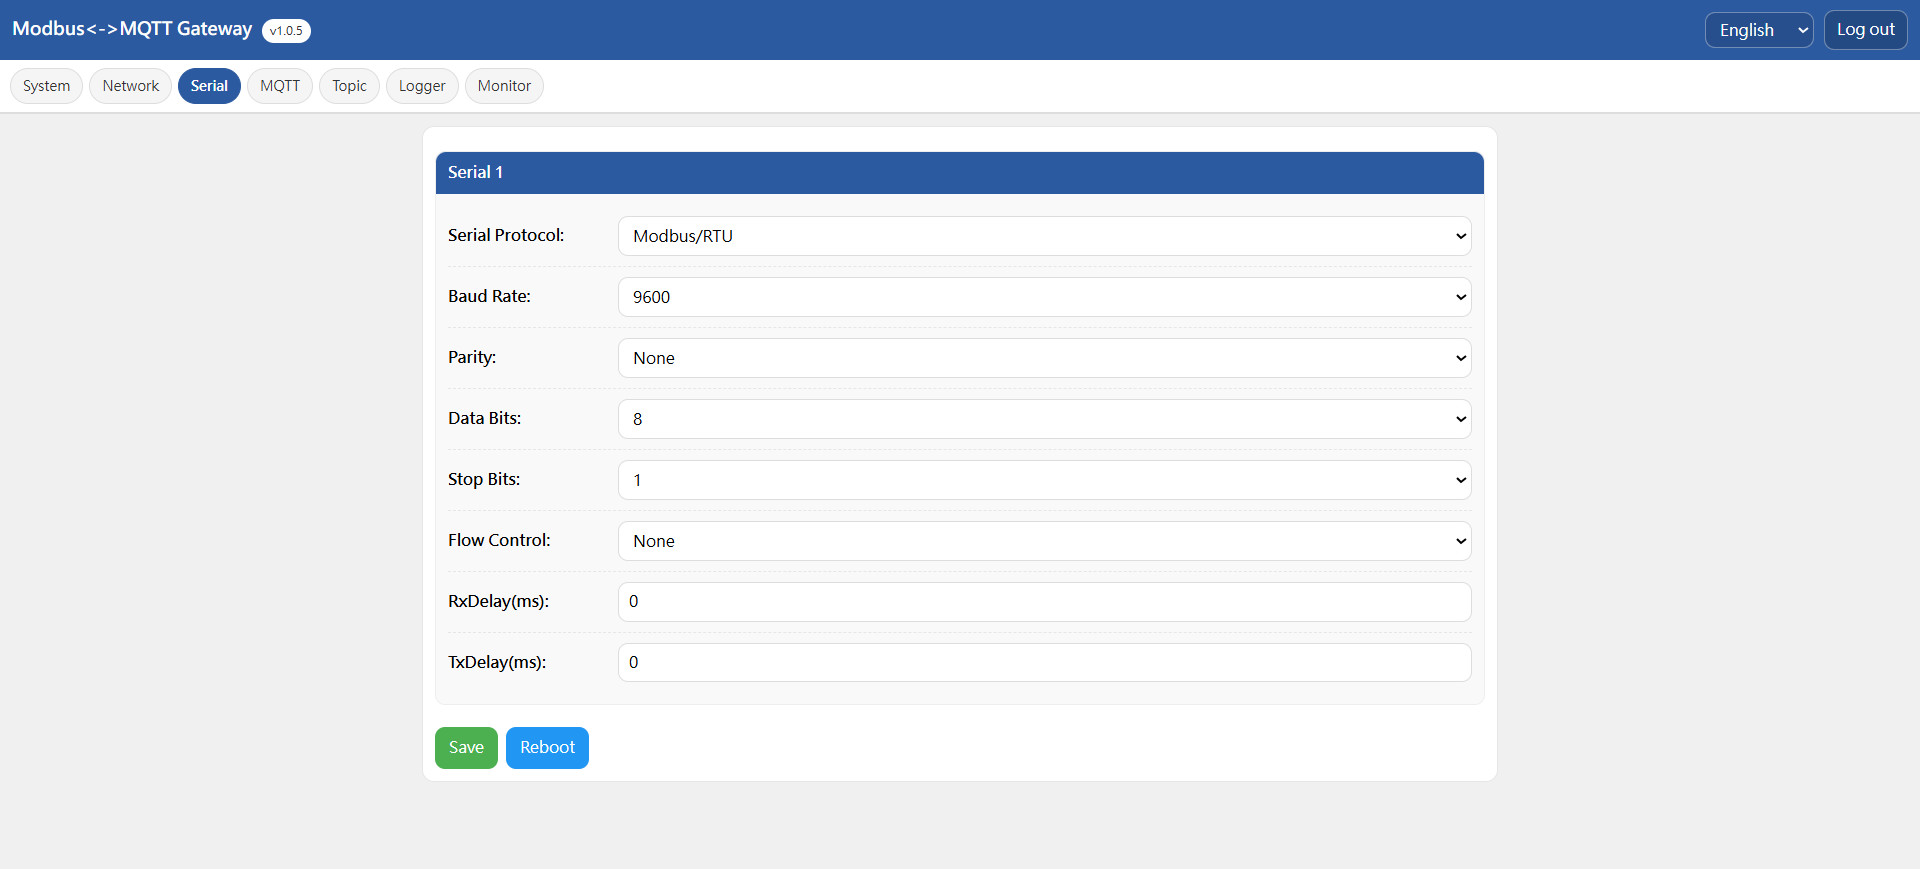Open the Data Bits dropdown

pyautogui.click(x=1044, y=419)
